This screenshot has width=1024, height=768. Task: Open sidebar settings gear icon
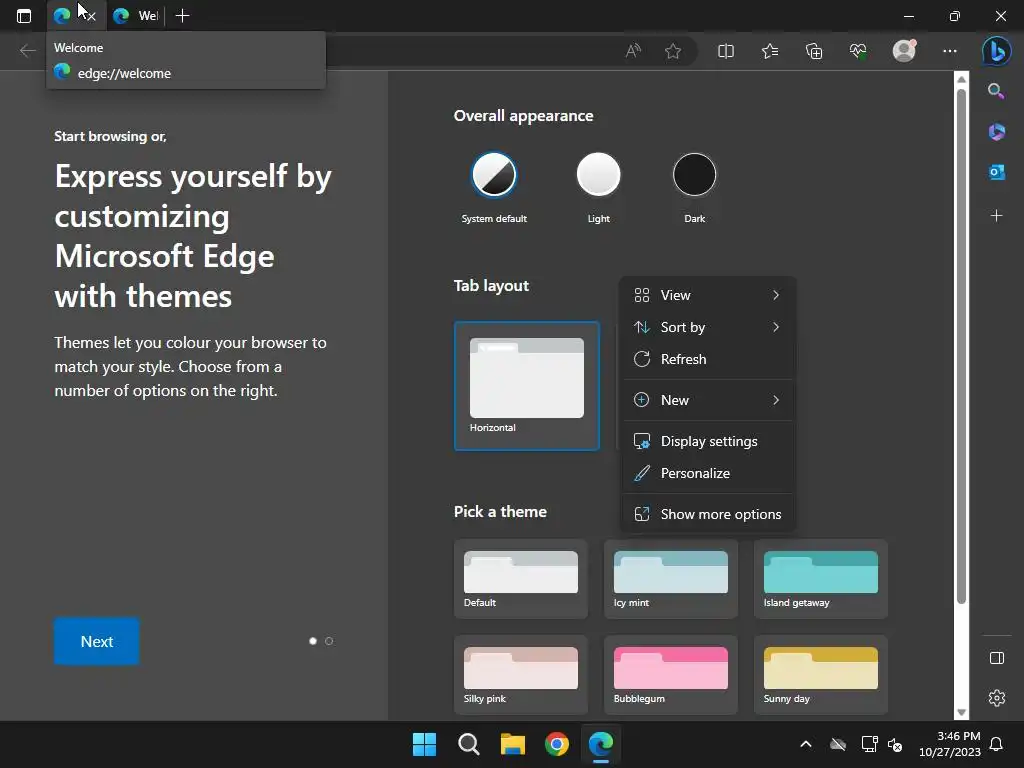click(997, 697)
